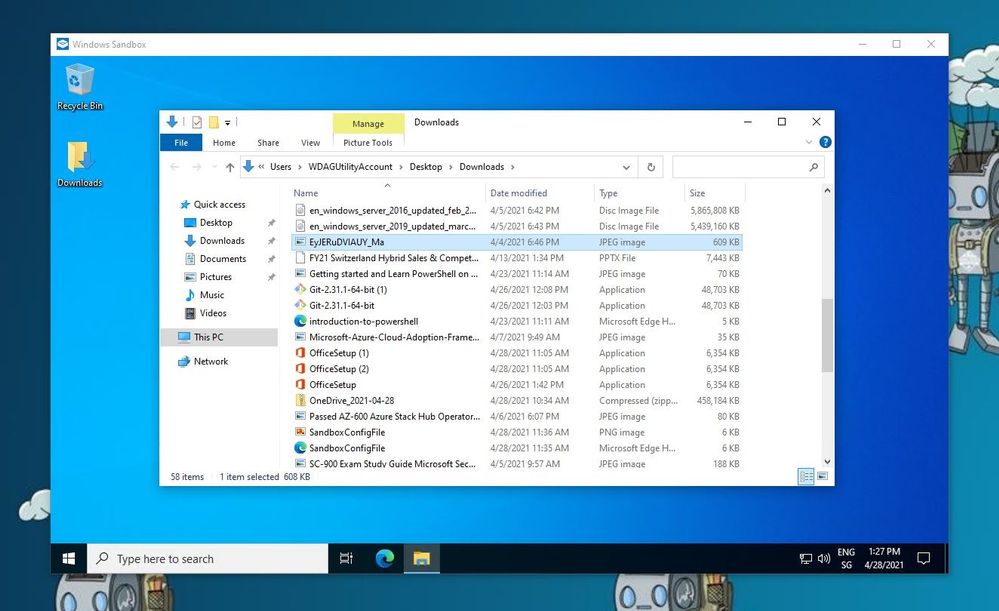This screenshot has width=999, height=611.
Task: Open the Downloads folder icon on desktop
Action: (x=80, y=164)
